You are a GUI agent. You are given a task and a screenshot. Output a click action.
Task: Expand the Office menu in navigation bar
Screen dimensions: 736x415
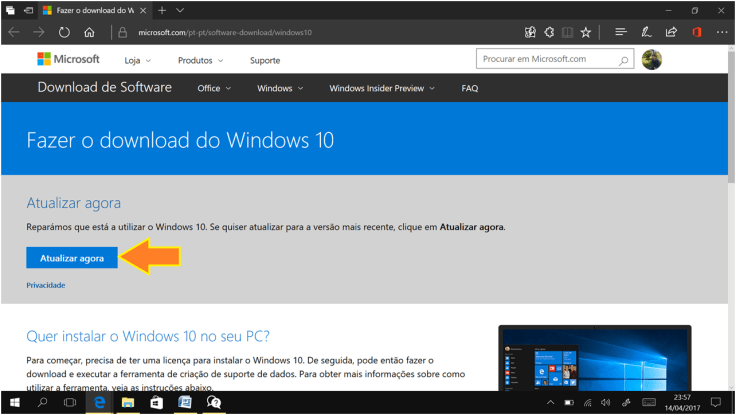(213, 88)
